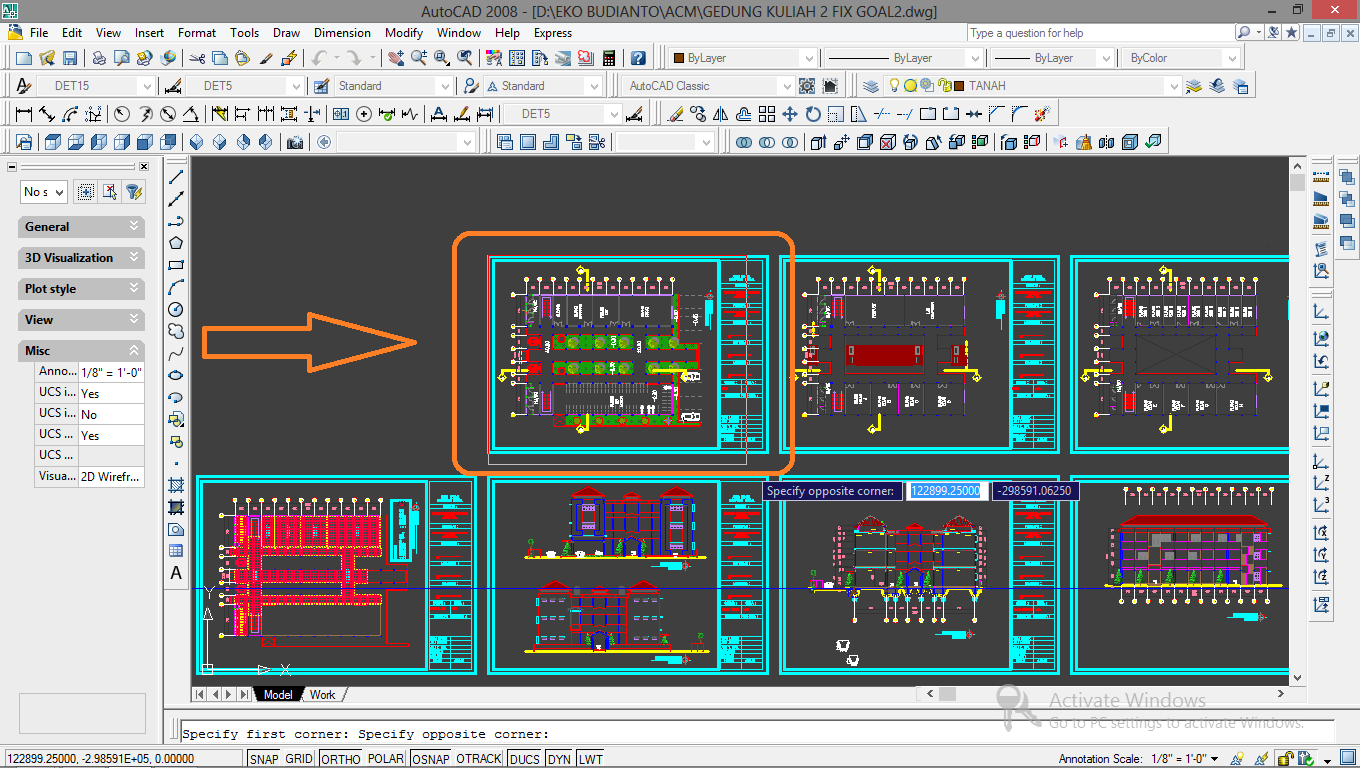This screenshot has height=768, width=1360.
Task: Open the Hatch tool
Action: (x=176, y=485)
